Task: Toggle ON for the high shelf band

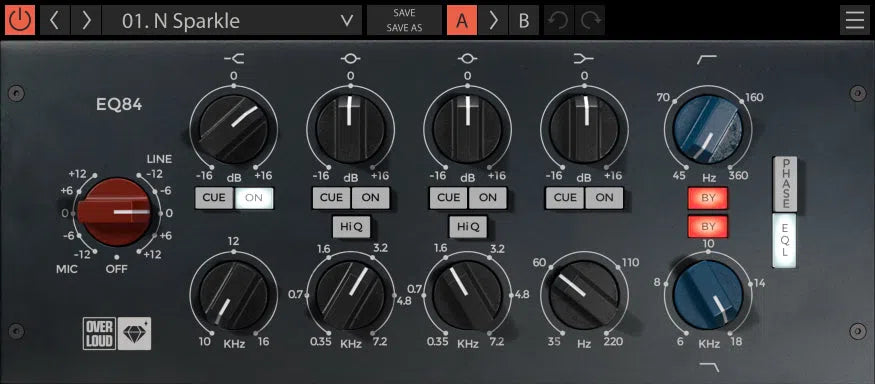Action: (x=254, y=198)
